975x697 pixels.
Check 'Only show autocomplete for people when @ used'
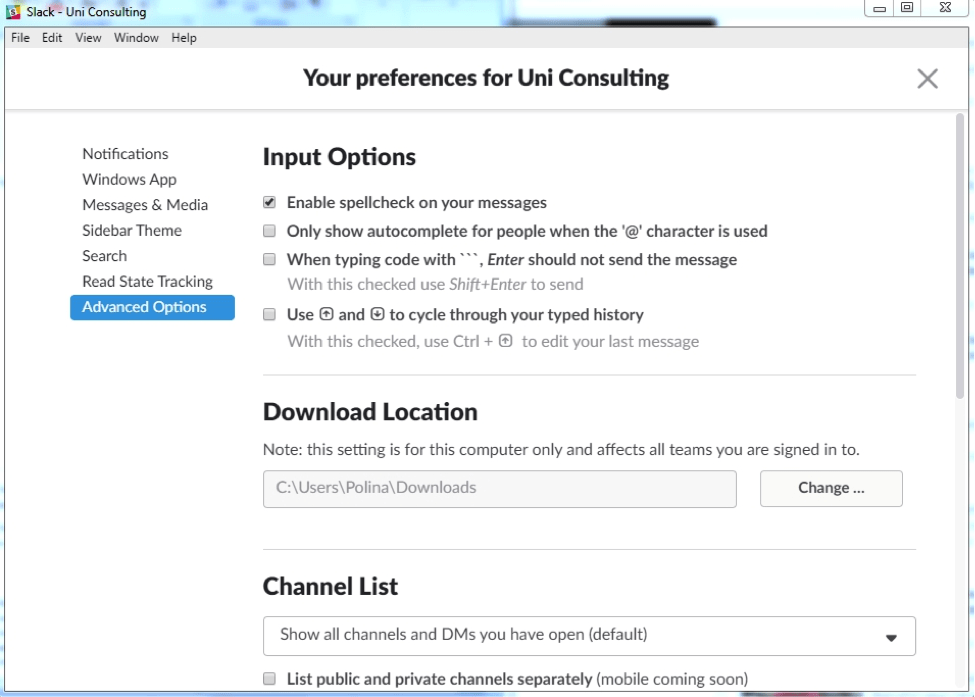pyautogui.click(x=268, y=231)
